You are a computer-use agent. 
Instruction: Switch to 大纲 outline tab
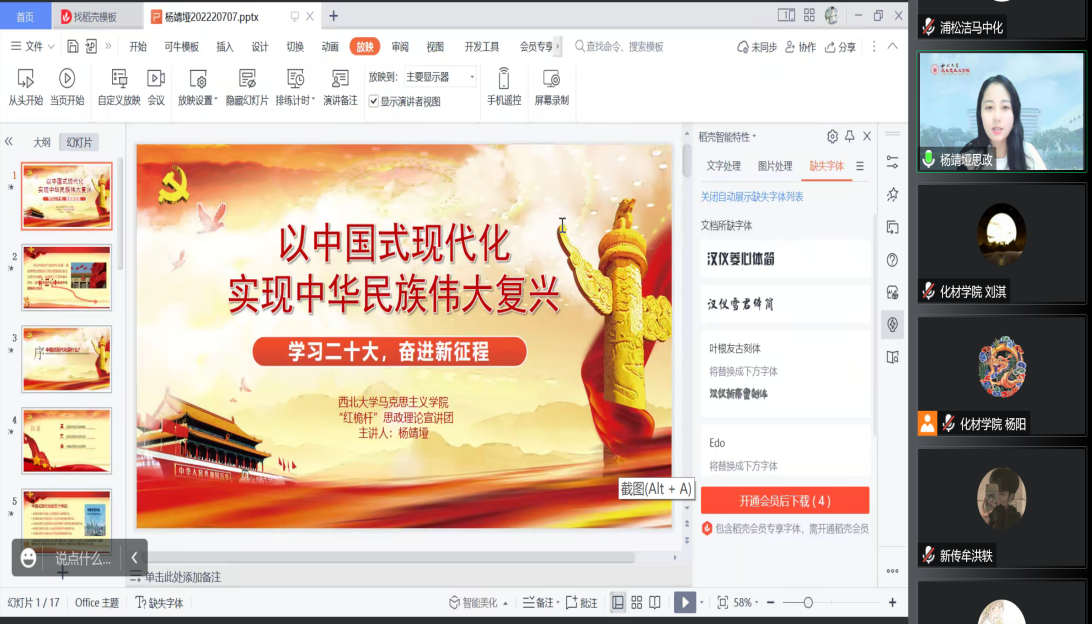tap(42, 142)
